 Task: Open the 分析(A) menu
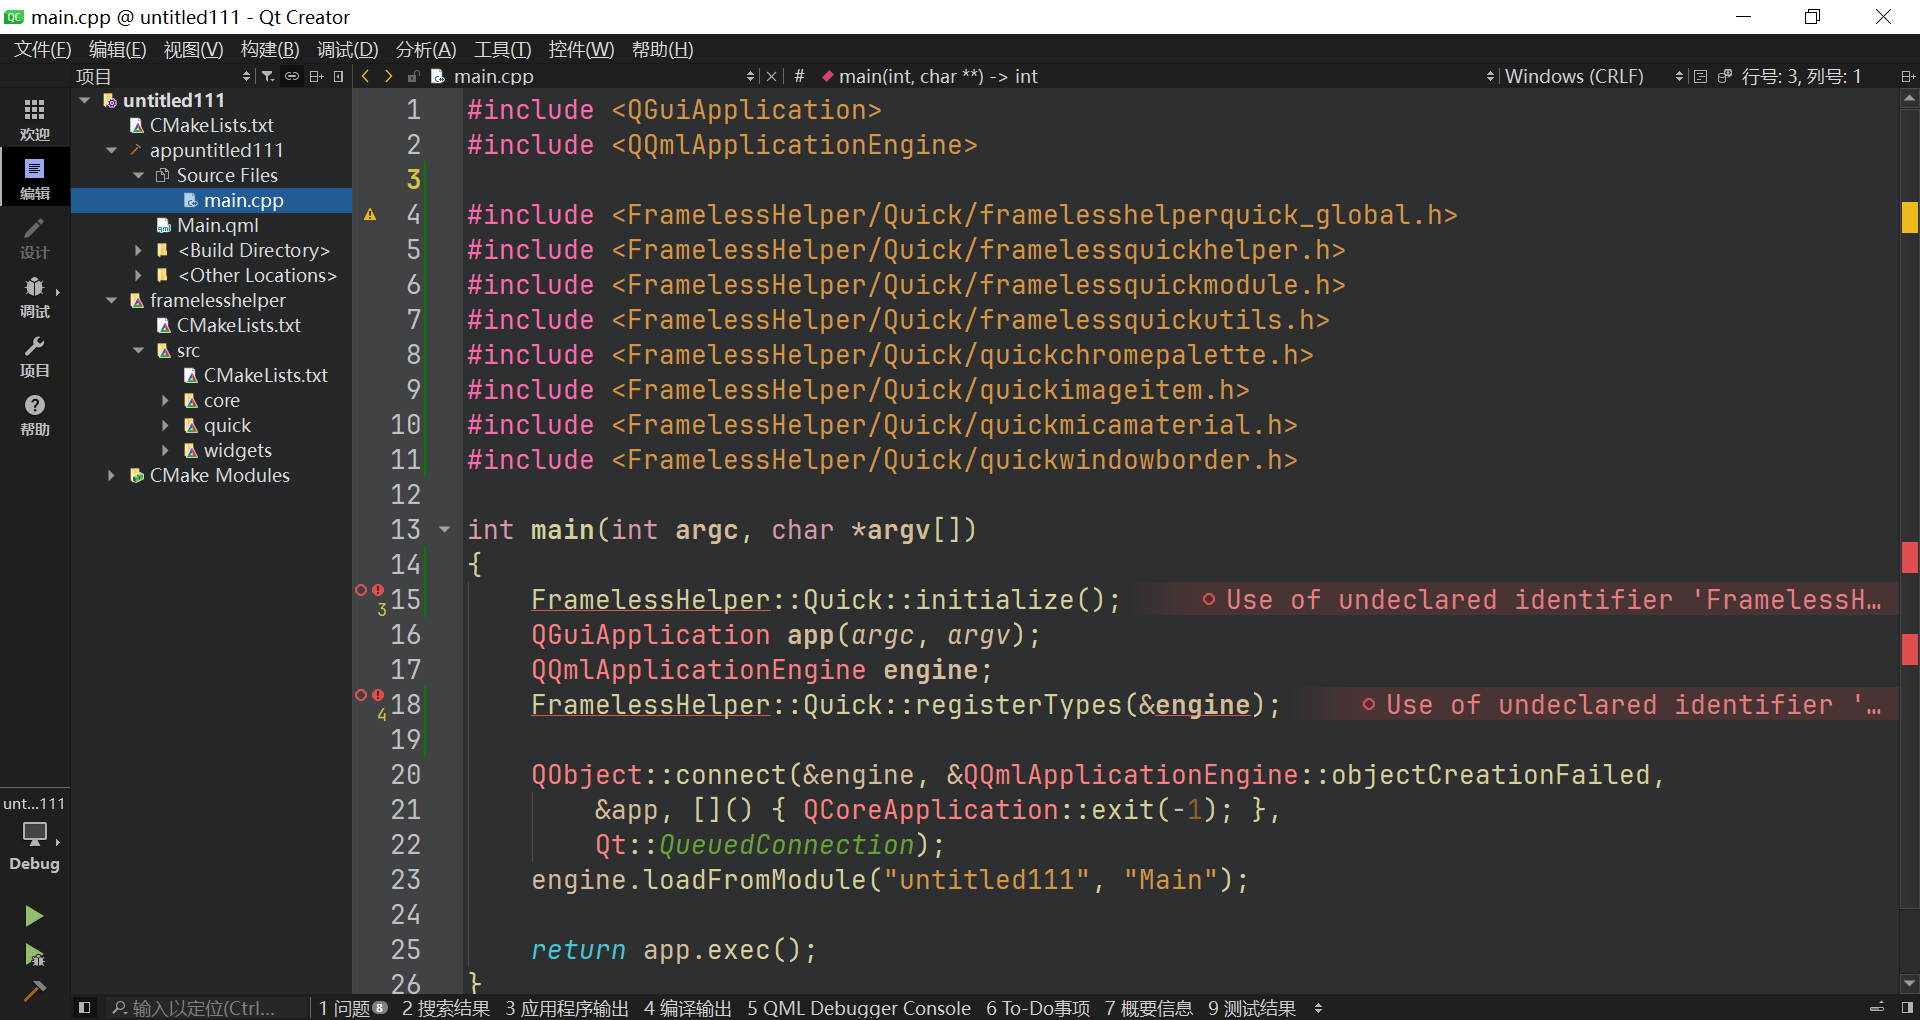[x=426, y=49]
